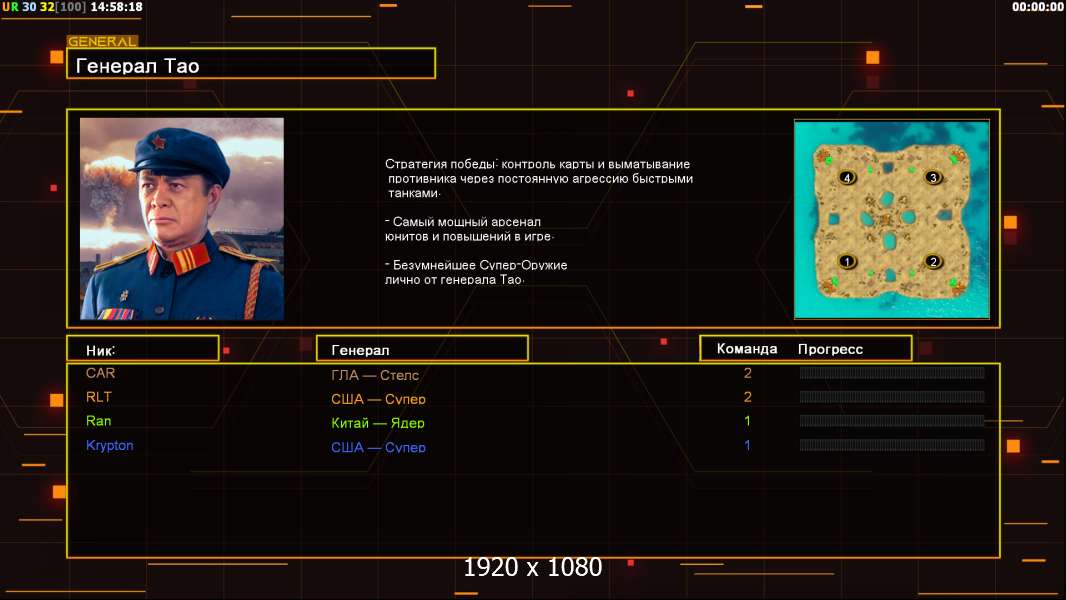The height and width of the screenshot is (600, 1066).
Task: Click team number 1 in Ran row
Action: tap(747, 421)
